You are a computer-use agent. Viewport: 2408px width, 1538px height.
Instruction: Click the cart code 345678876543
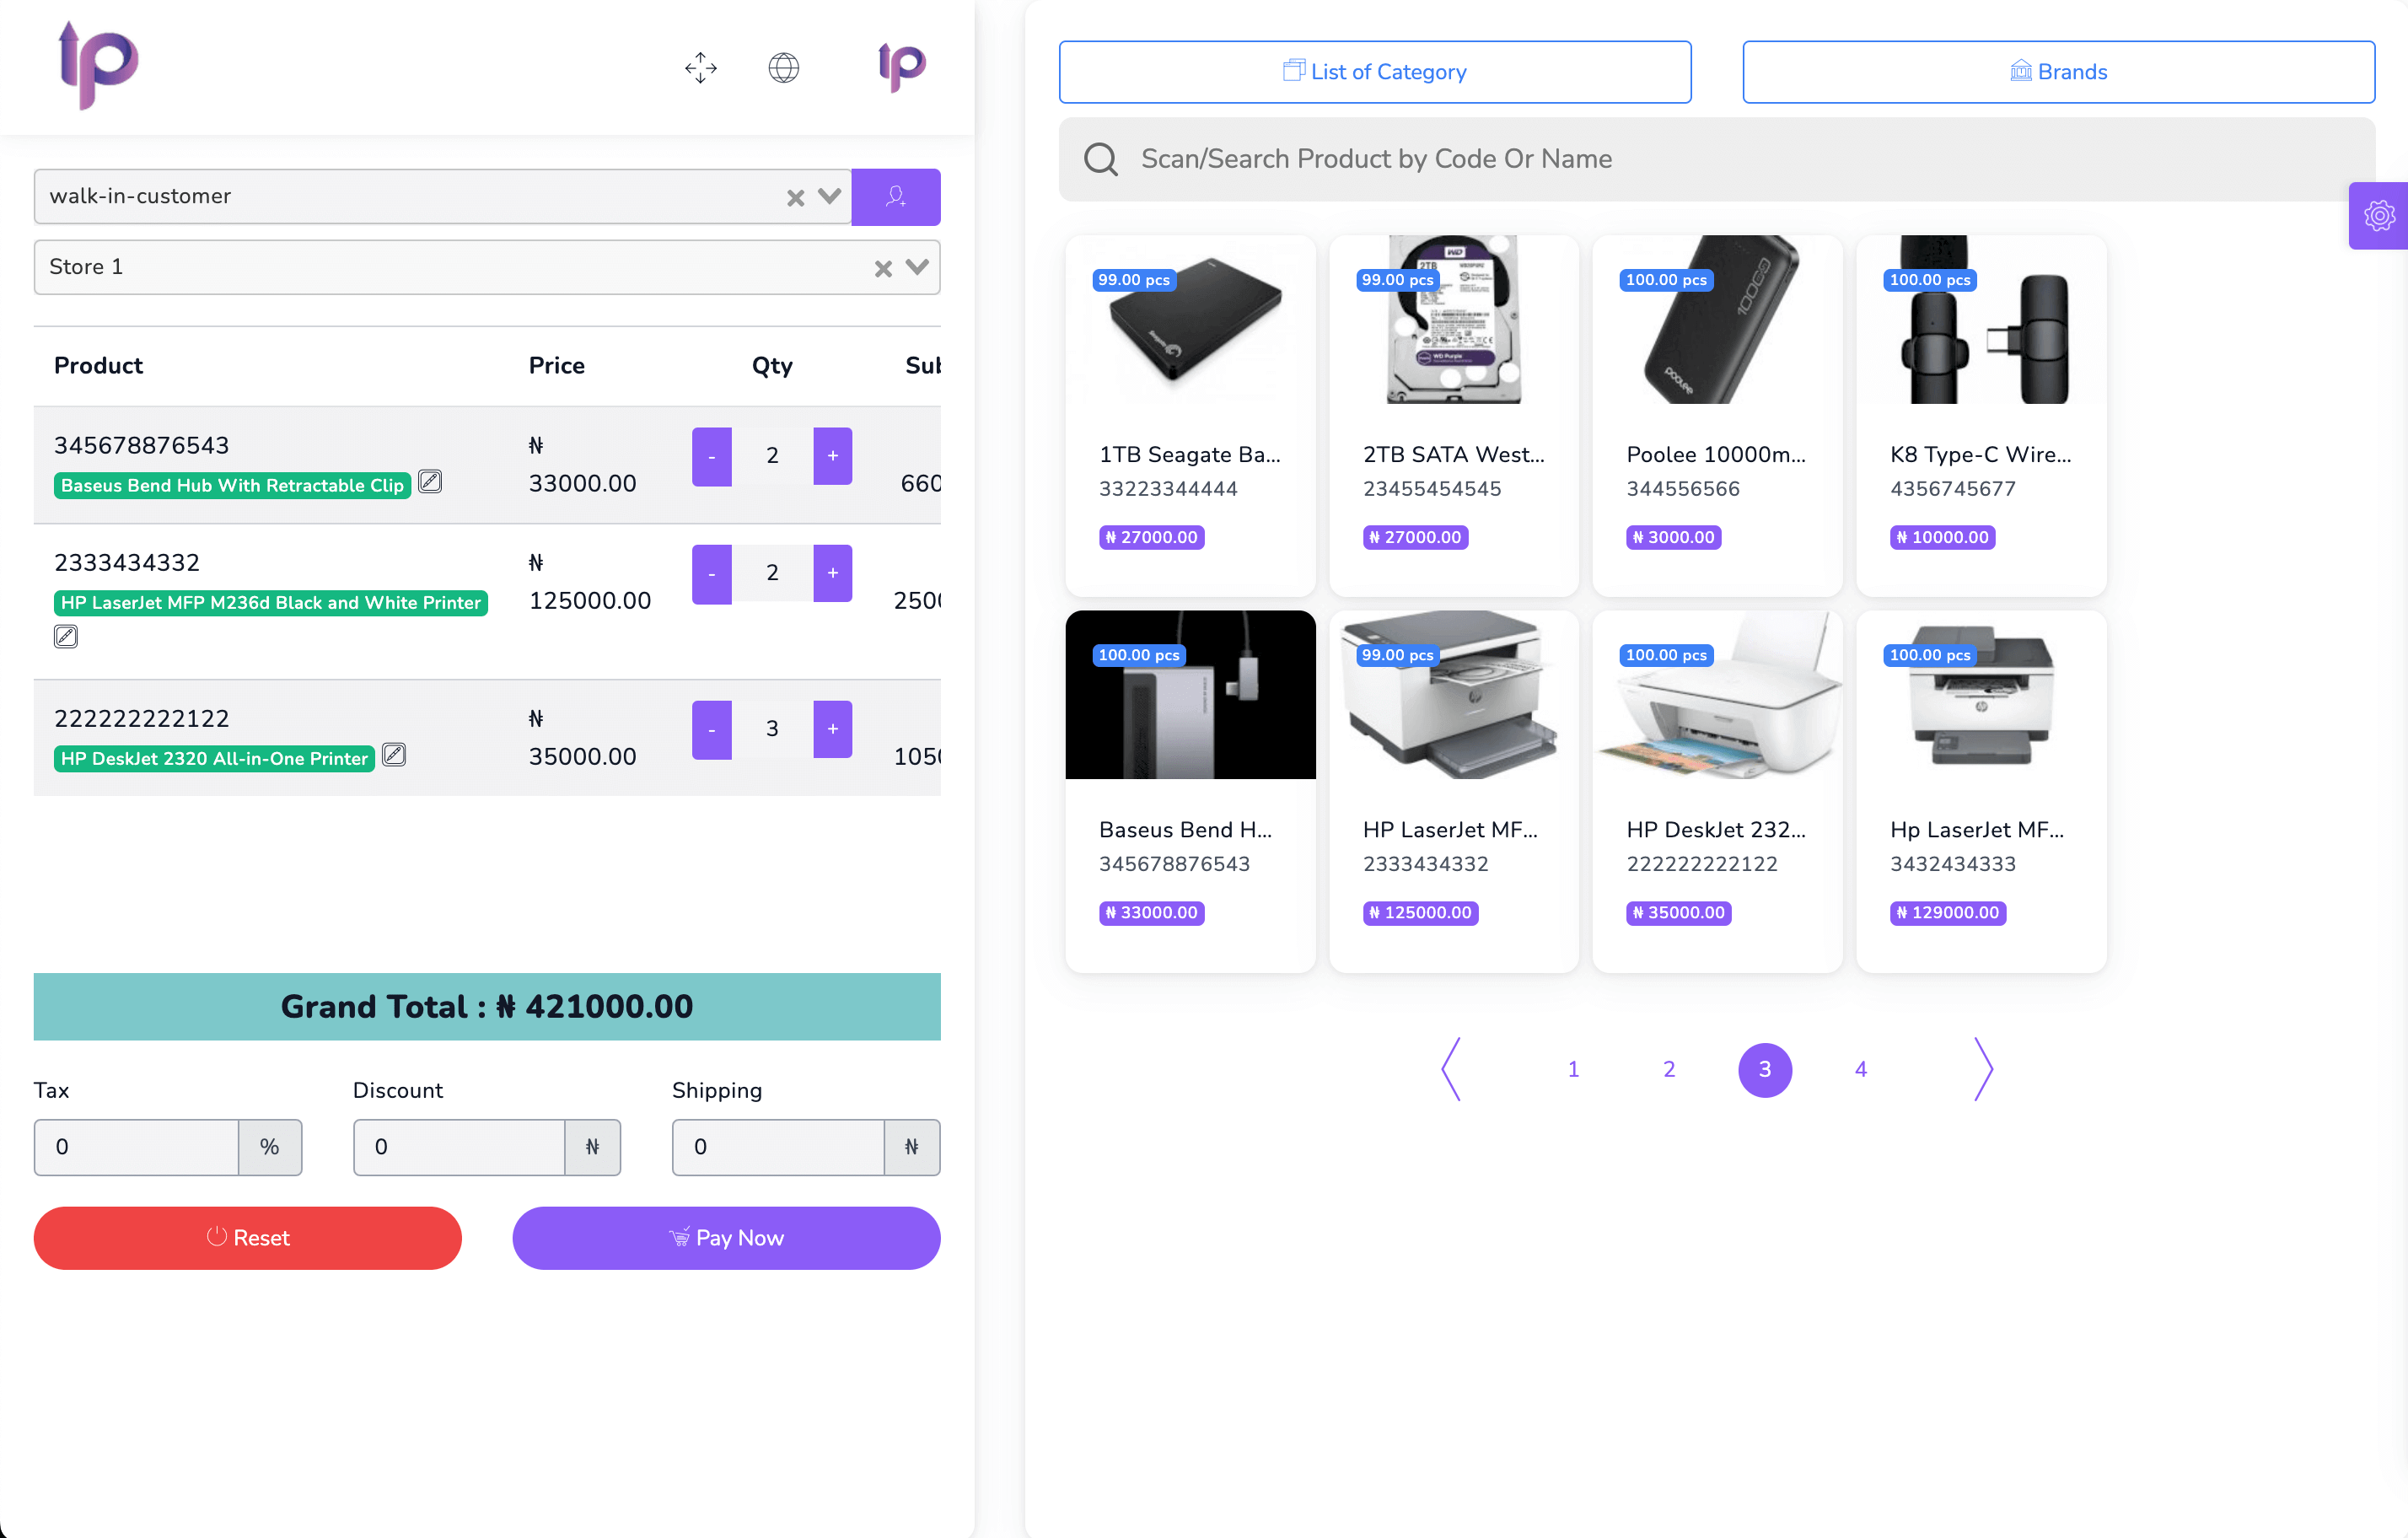(x=141, y=445)
